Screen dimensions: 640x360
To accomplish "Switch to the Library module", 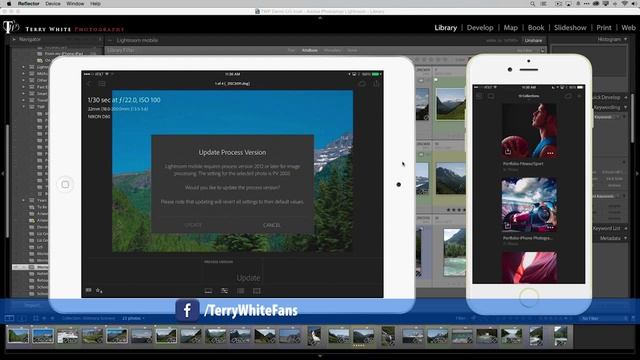I will [x=445, y=28].
